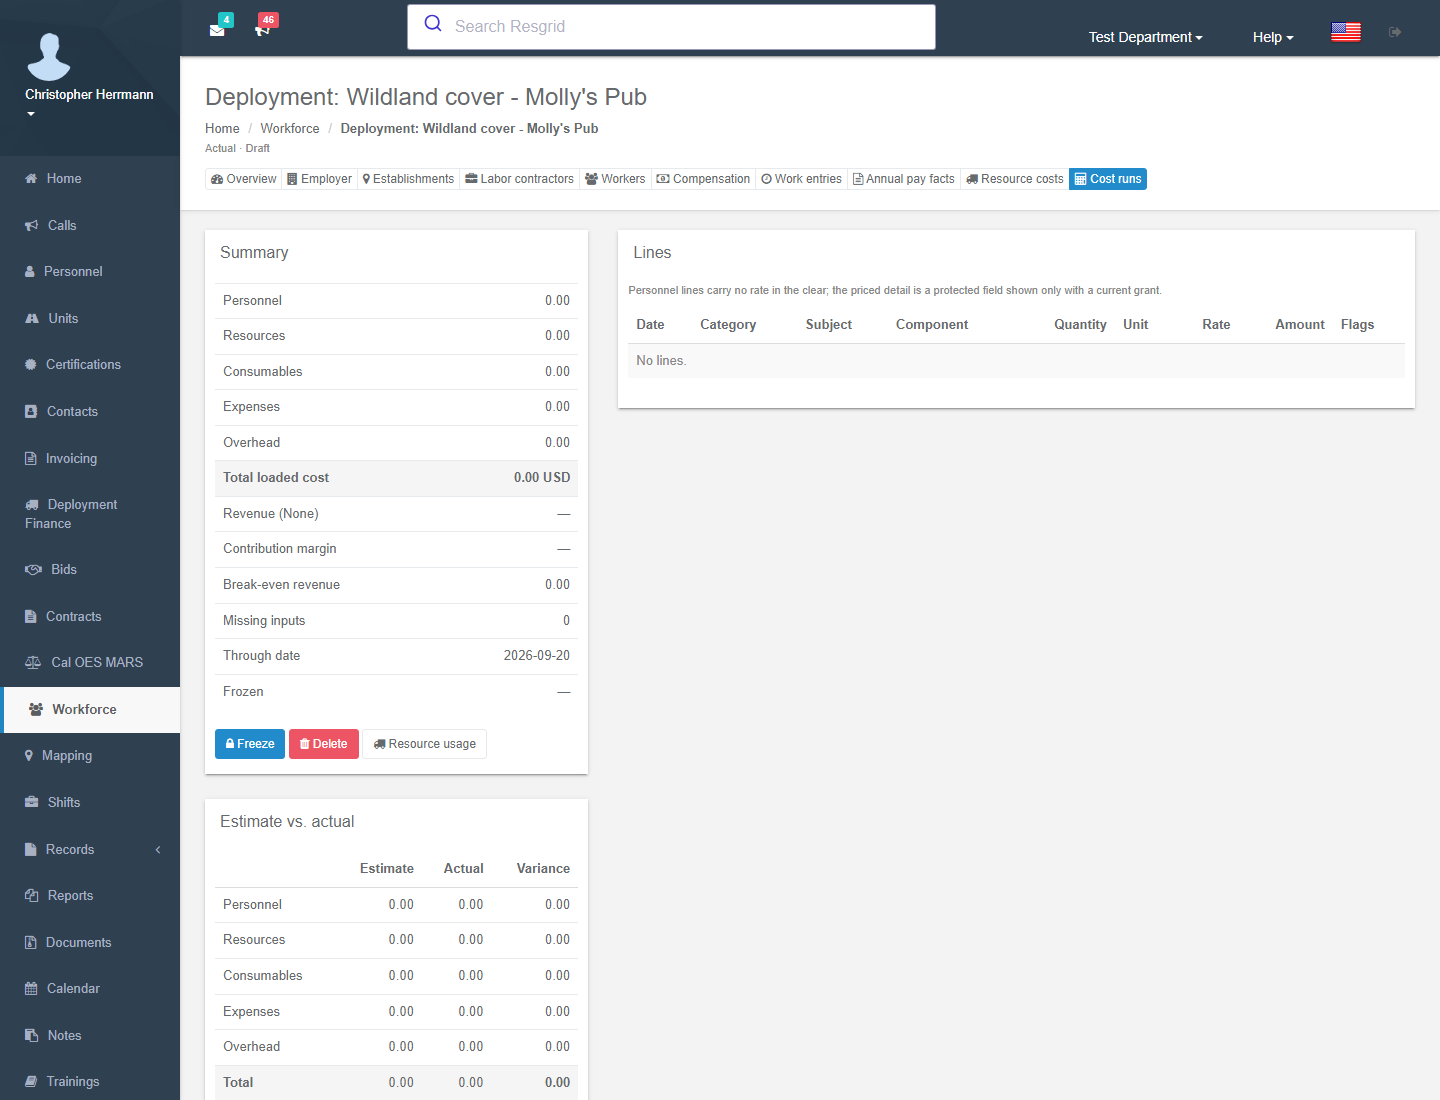Open Contracts in the sidebar menu
Image resolution: width=1440 pixels, height=1100 pixels.
coord(90,617)
